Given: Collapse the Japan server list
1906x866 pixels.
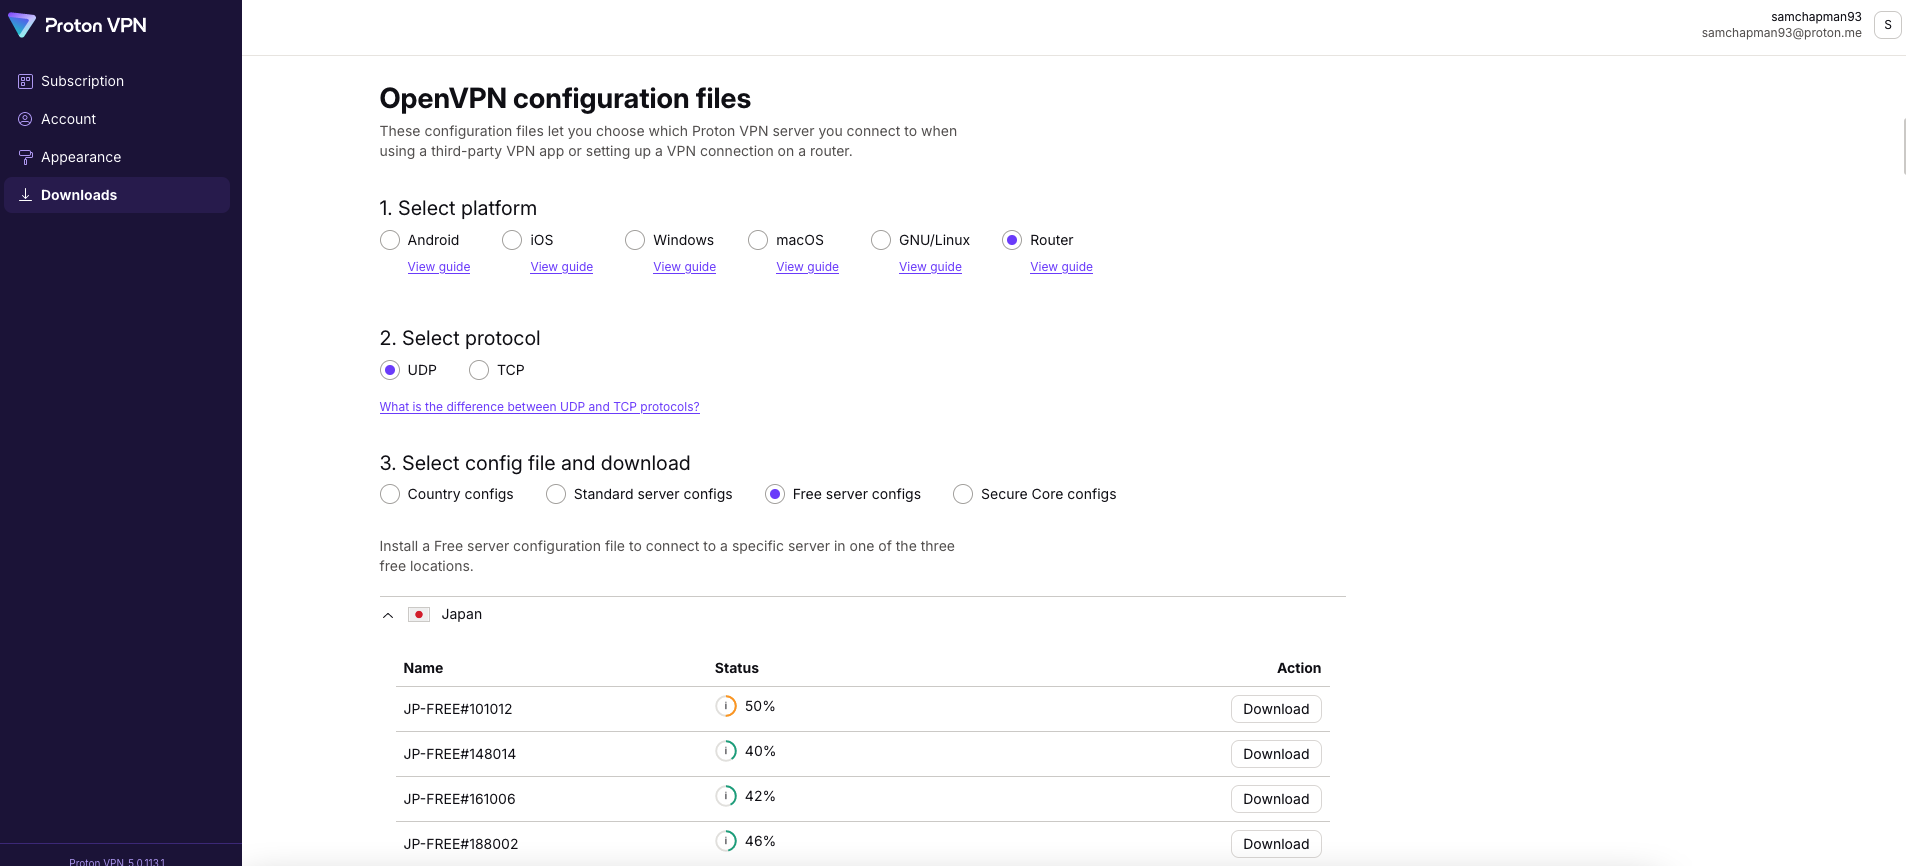Looking at the screenshot, I should coord(388,615).
